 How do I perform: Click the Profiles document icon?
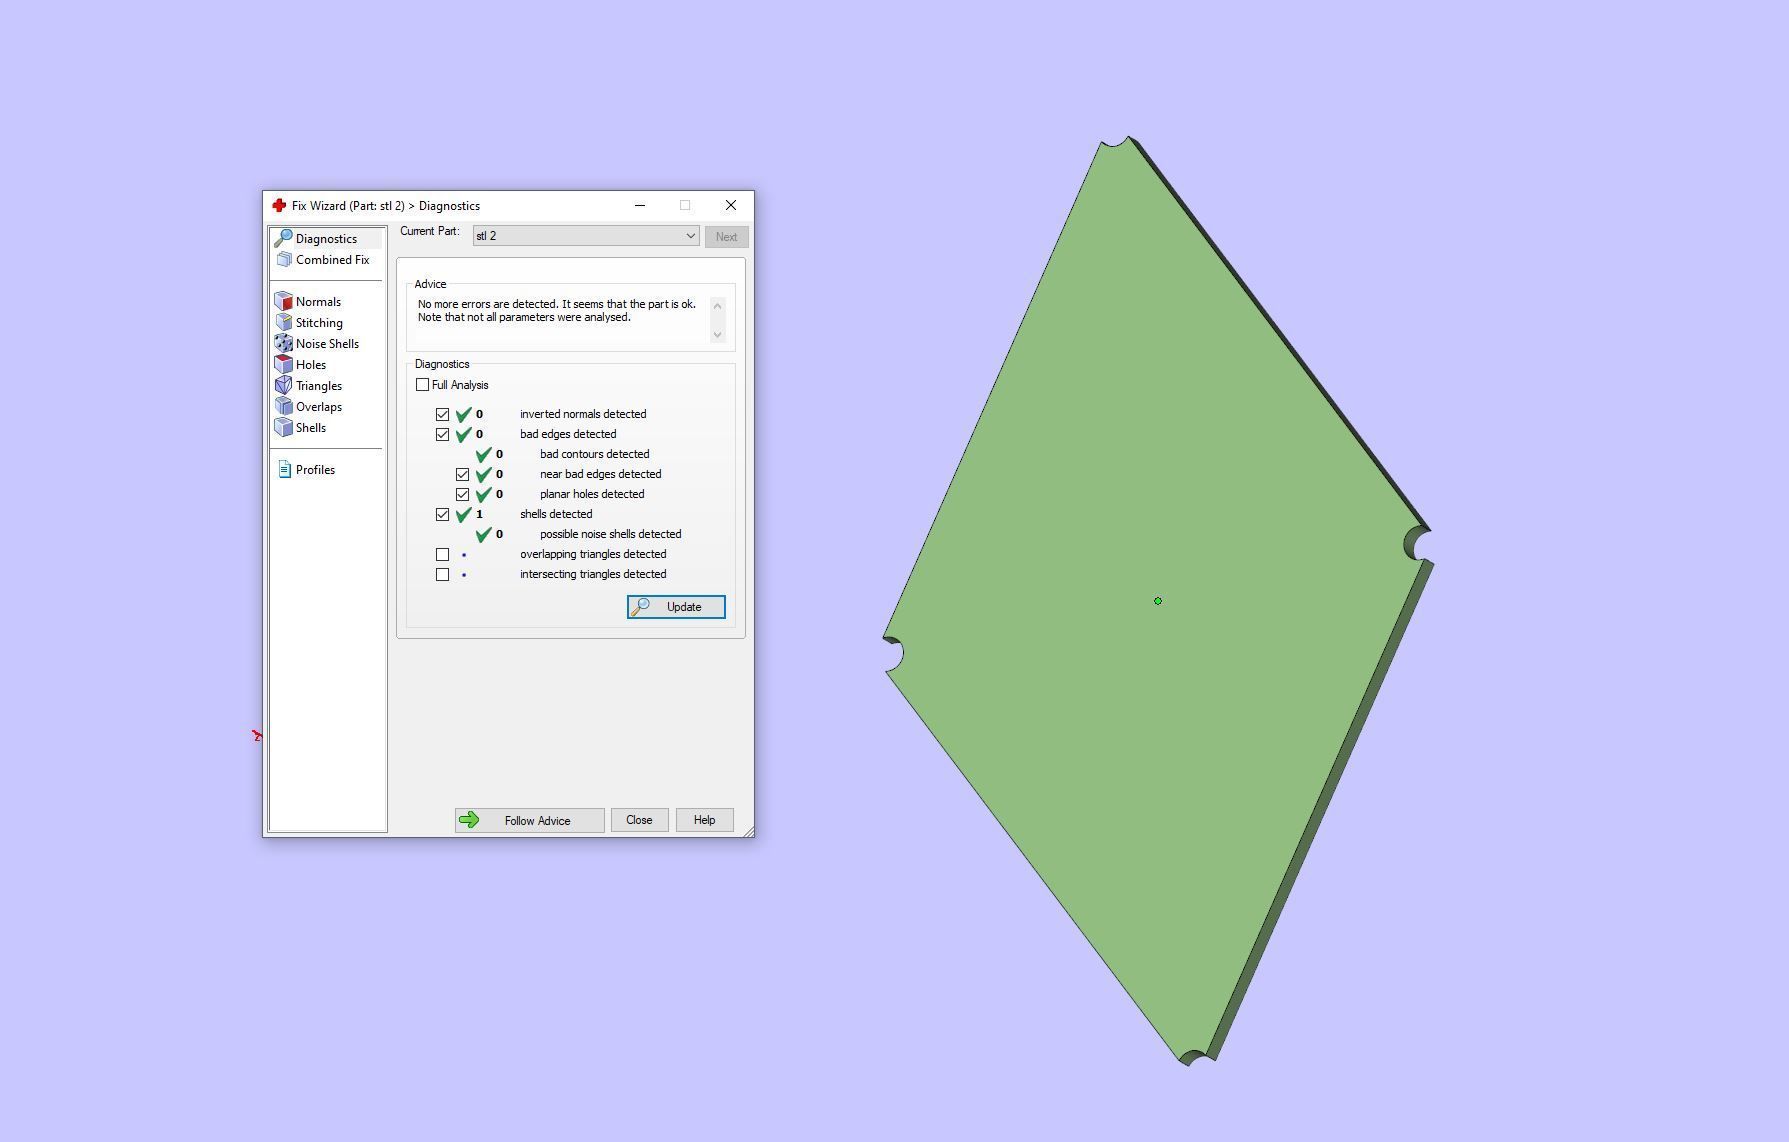[284, 469]
